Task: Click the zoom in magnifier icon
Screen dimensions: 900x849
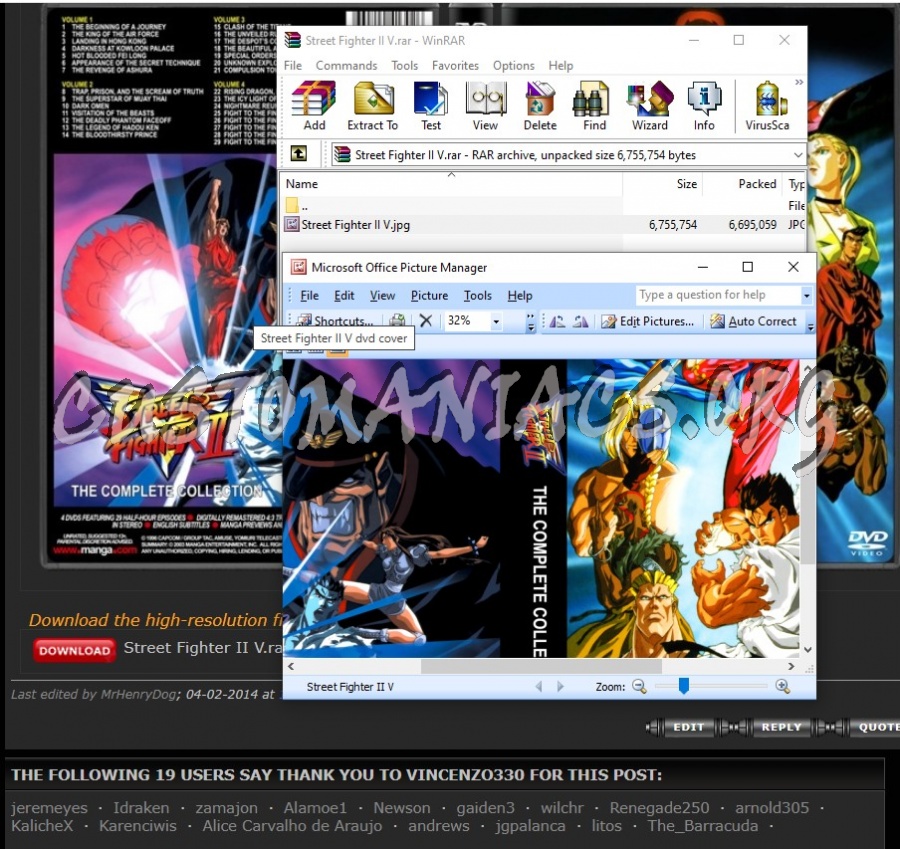Action: (782, 686)
